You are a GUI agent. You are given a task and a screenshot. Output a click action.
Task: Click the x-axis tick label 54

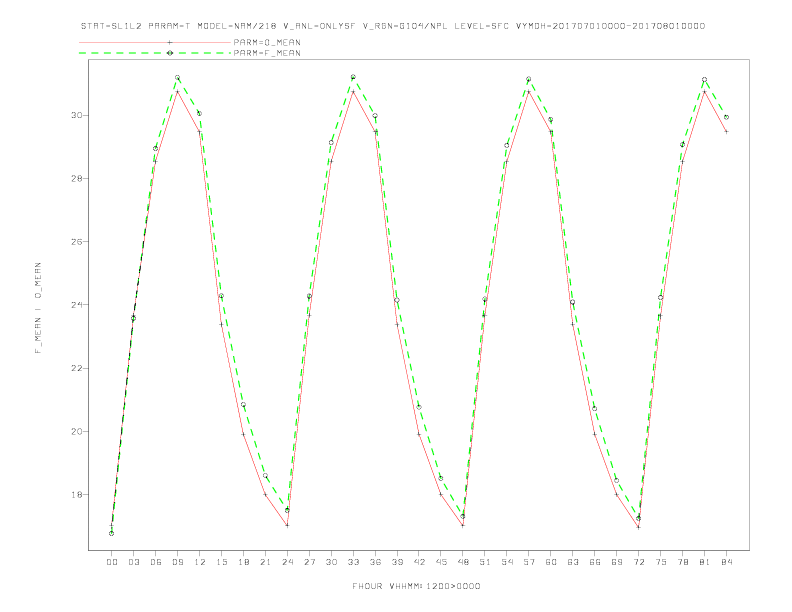click(x=507, y=562)
